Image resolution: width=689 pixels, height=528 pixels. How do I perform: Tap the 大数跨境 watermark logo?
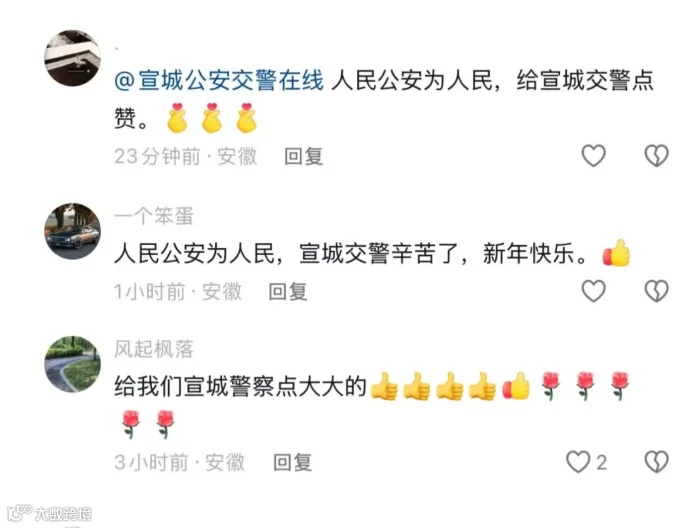click(x=49, y=513)
